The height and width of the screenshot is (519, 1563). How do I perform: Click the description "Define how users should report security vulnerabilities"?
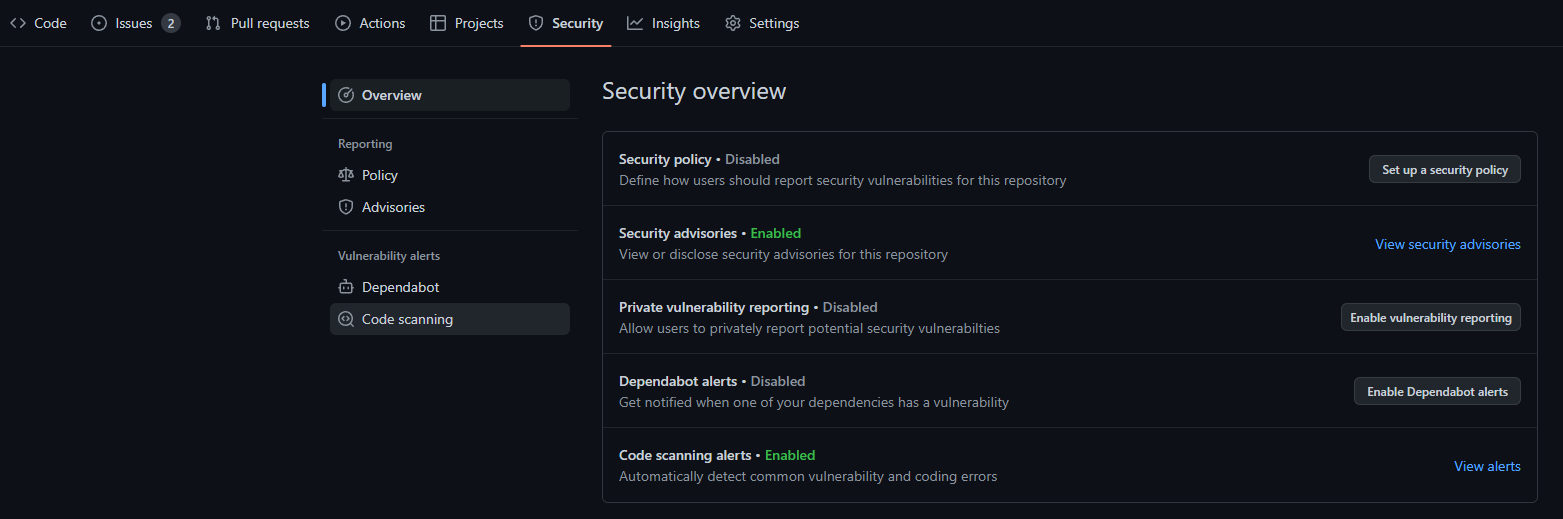pos(843,181)
